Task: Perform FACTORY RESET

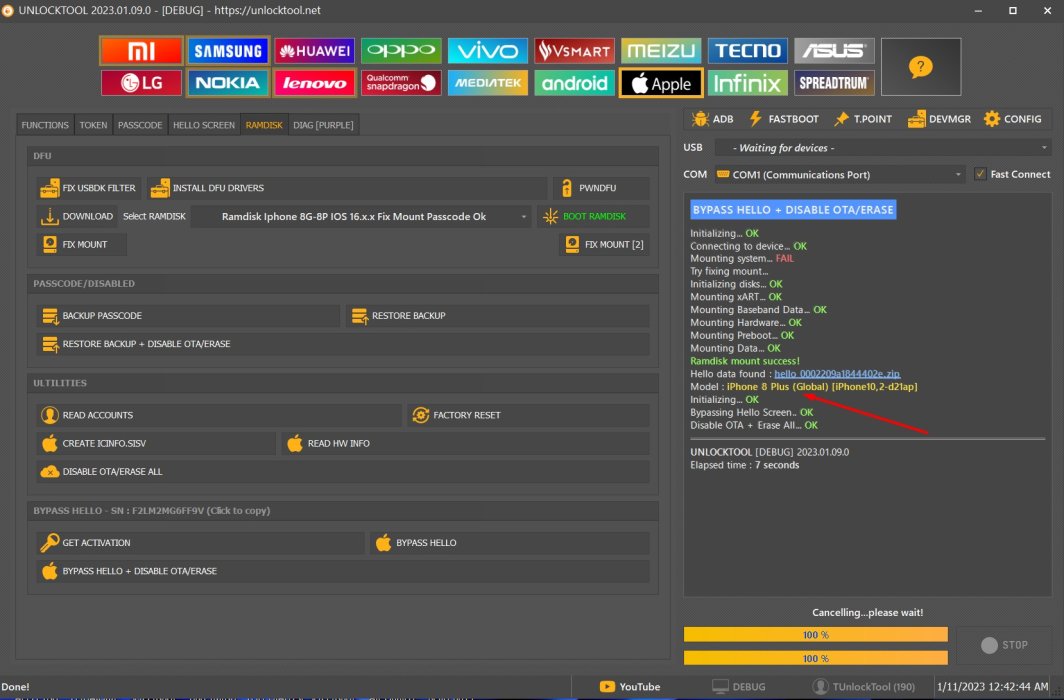Action: [528, 415]
